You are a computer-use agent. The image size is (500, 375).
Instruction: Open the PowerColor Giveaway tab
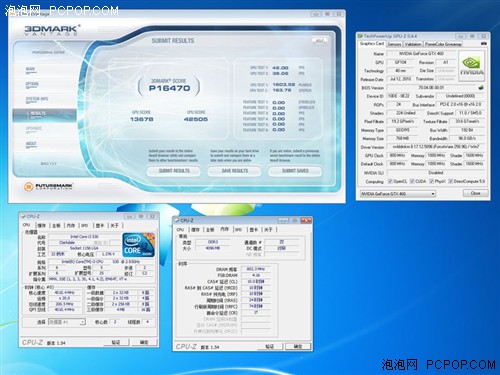point(443,44)
